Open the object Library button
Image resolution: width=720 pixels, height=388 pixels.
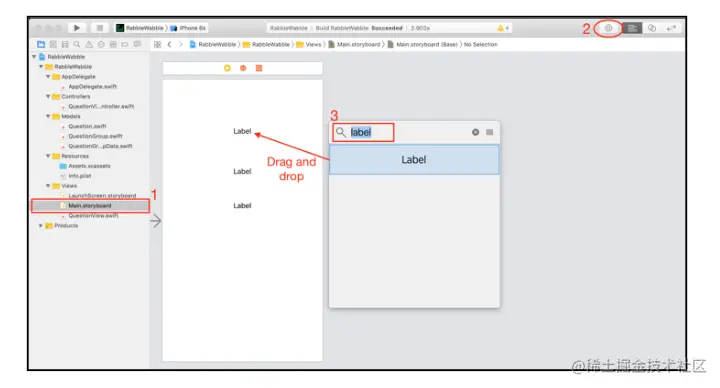point(608,28)
